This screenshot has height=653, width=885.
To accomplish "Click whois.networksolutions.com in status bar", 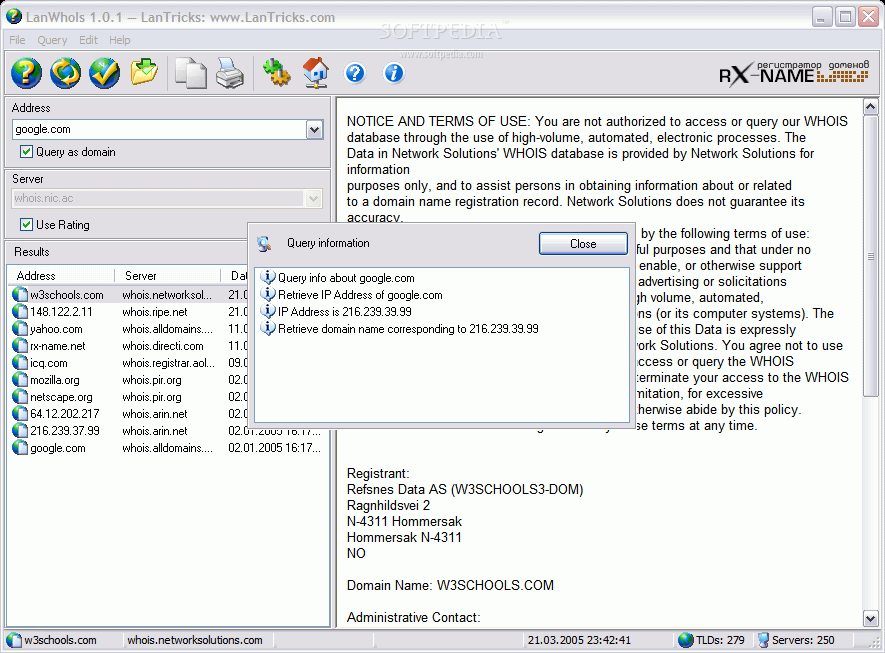I will pos(195,640).
